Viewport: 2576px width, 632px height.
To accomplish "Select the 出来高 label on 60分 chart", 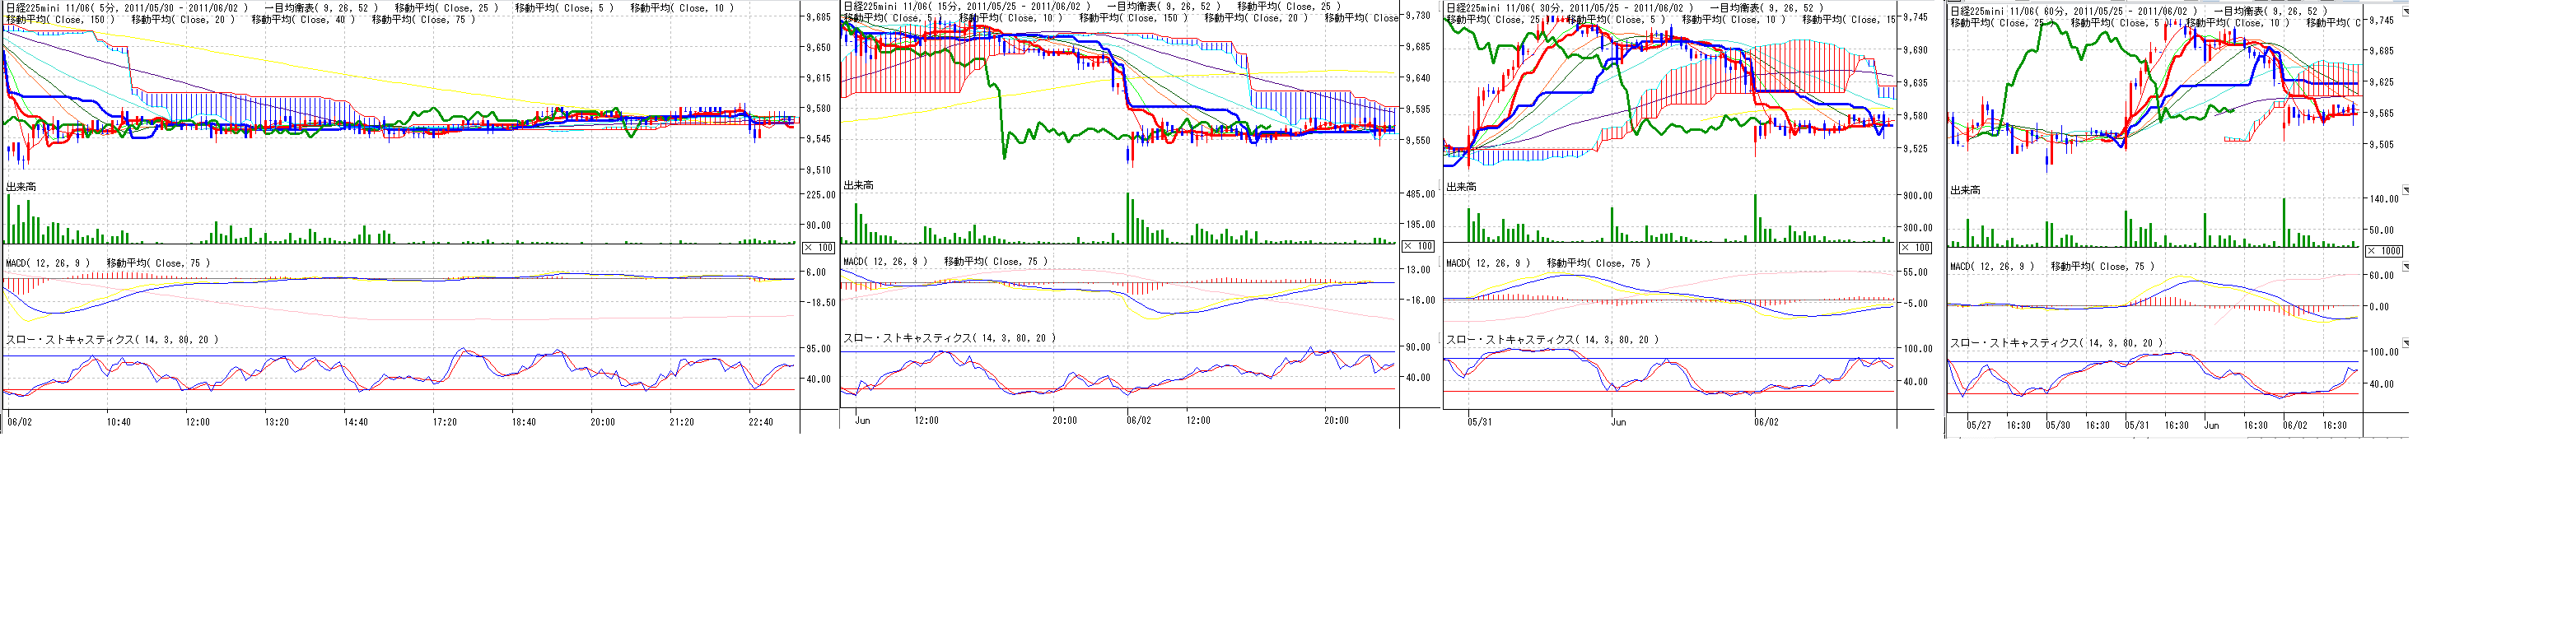I will (1965, 190).
